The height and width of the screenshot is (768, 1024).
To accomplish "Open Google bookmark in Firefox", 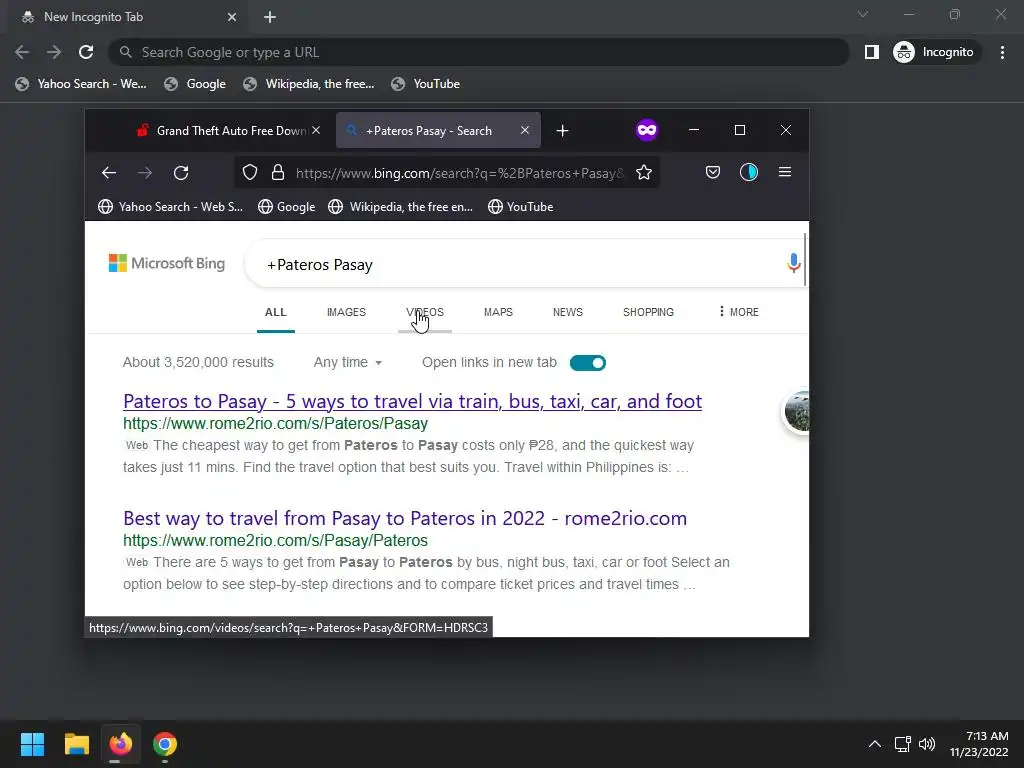I will point(287,207).
